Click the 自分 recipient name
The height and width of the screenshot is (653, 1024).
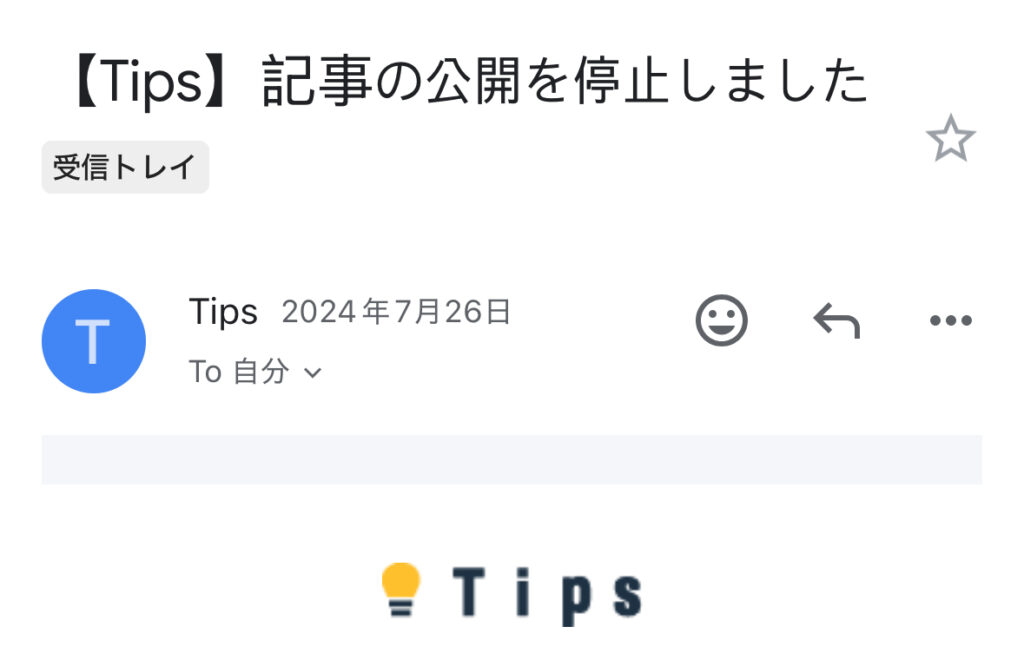(261, 372)
